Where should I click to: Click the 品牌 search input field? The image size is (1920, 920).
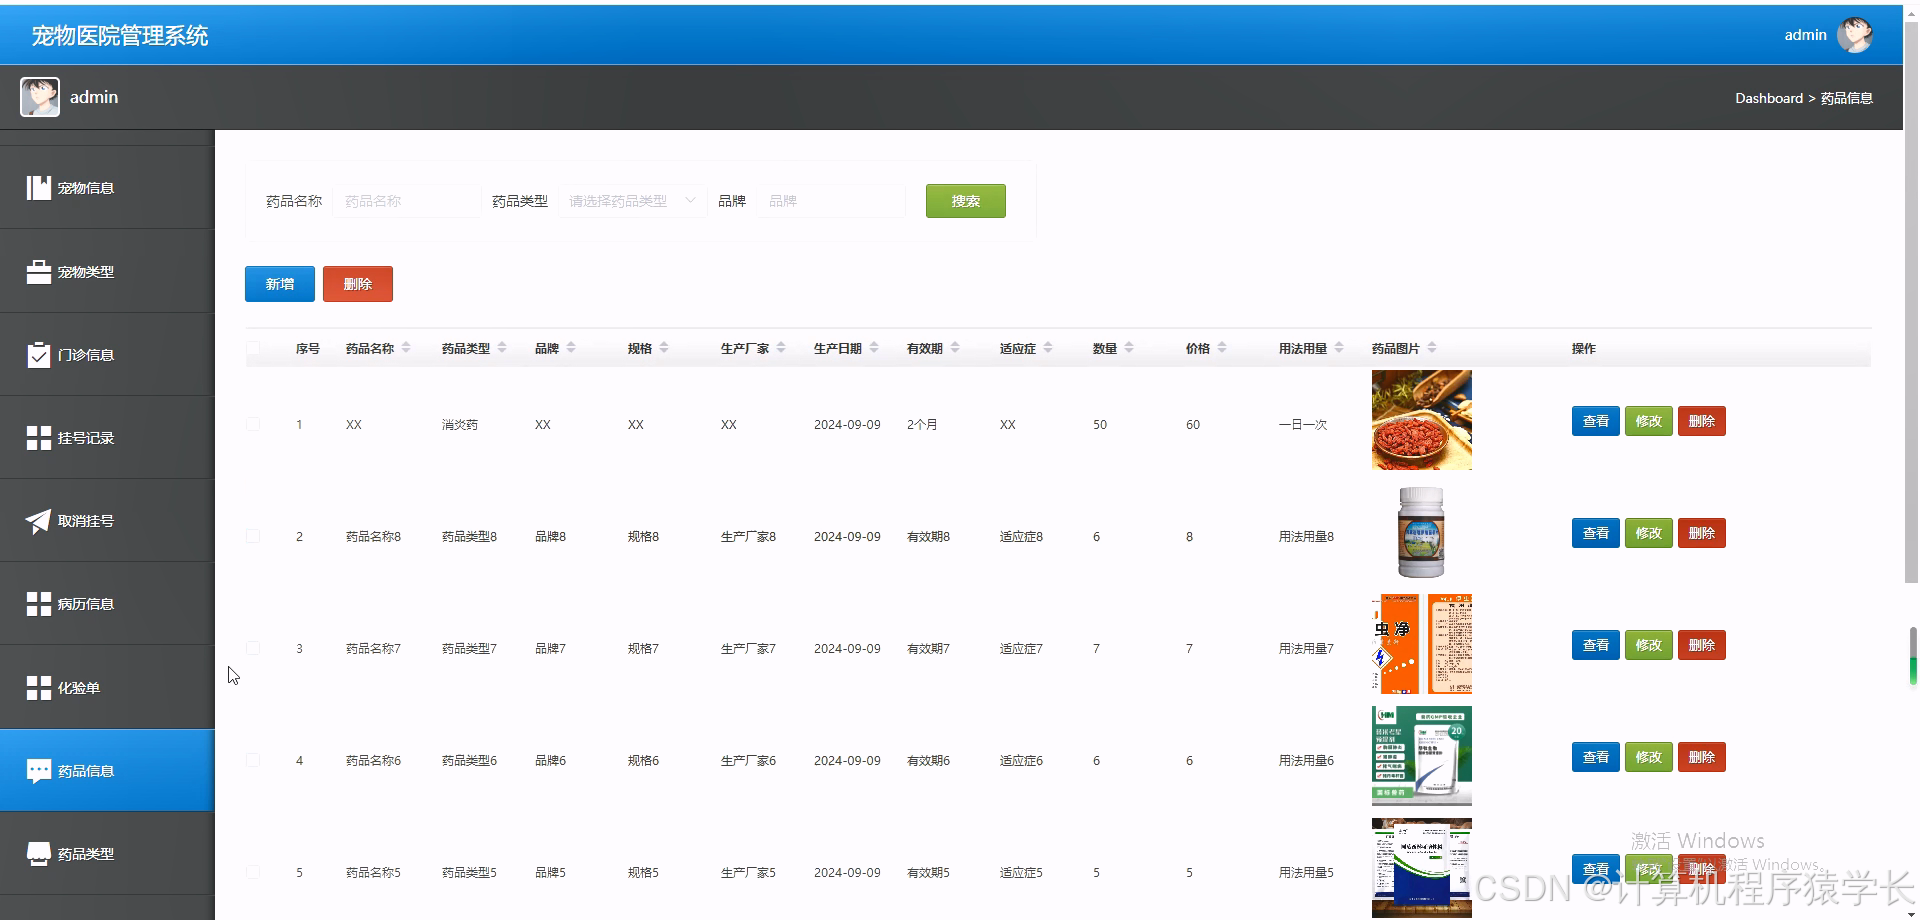click(x=832, y=201)
